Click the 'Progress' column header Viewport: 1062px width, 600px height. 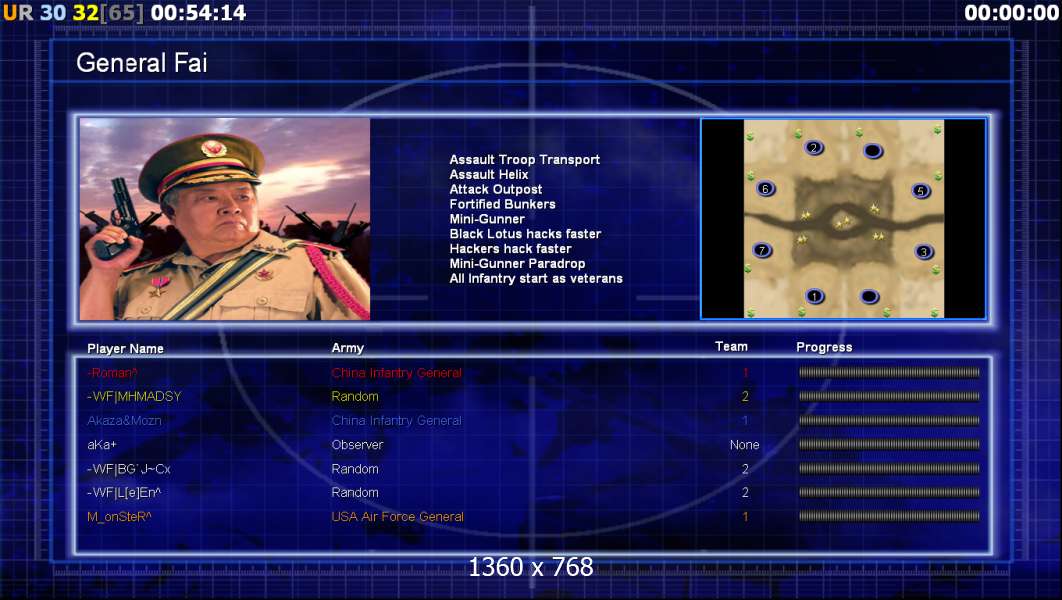pos(824,347)
